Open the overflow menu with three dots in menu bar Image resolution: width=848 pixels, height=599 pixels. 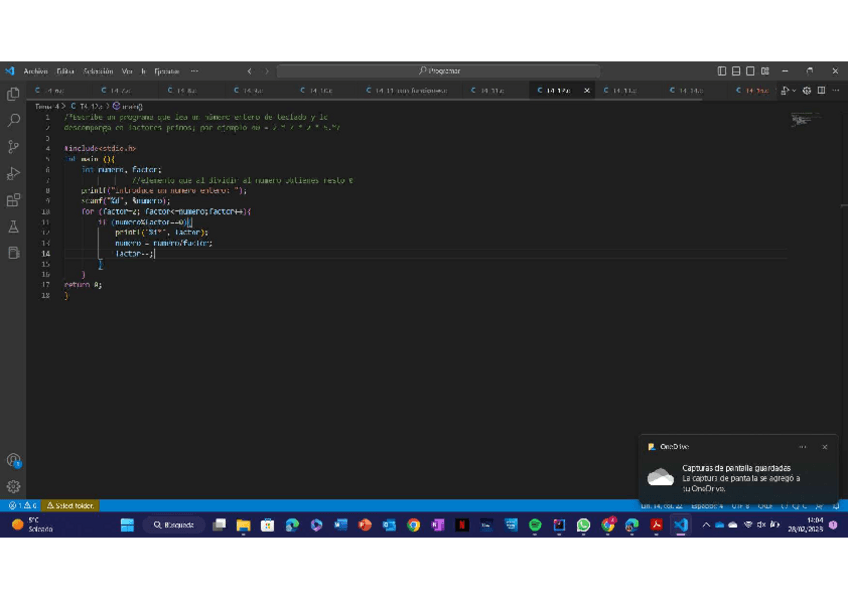pos(194,71)
